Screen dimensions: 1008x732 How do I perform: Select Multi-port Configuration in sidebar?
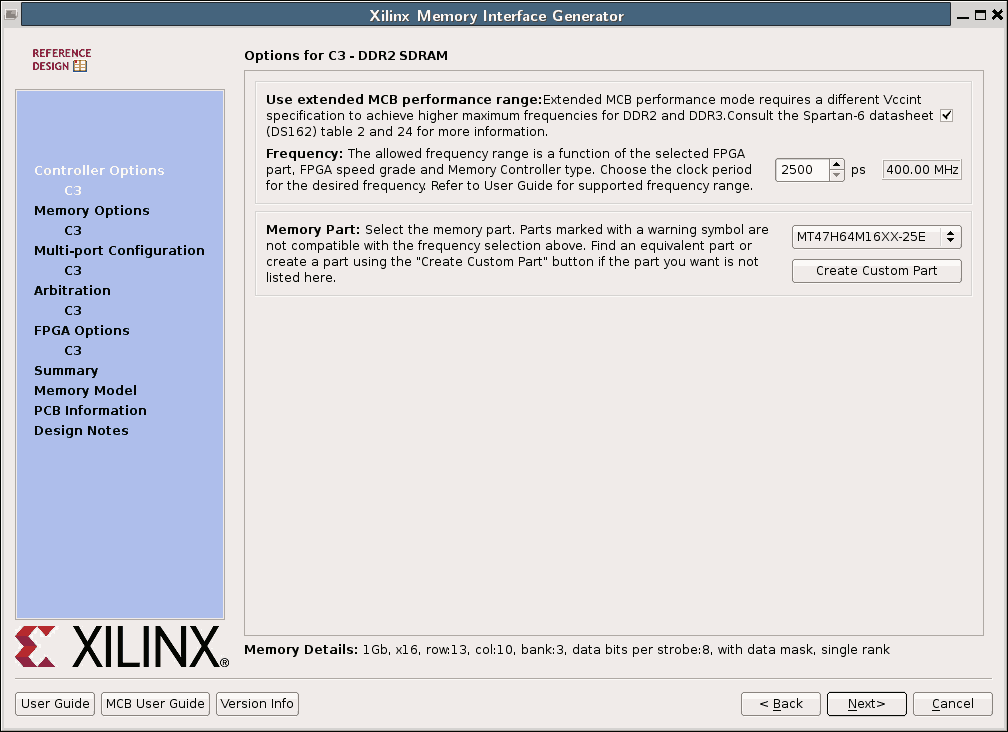click(119, 251)
